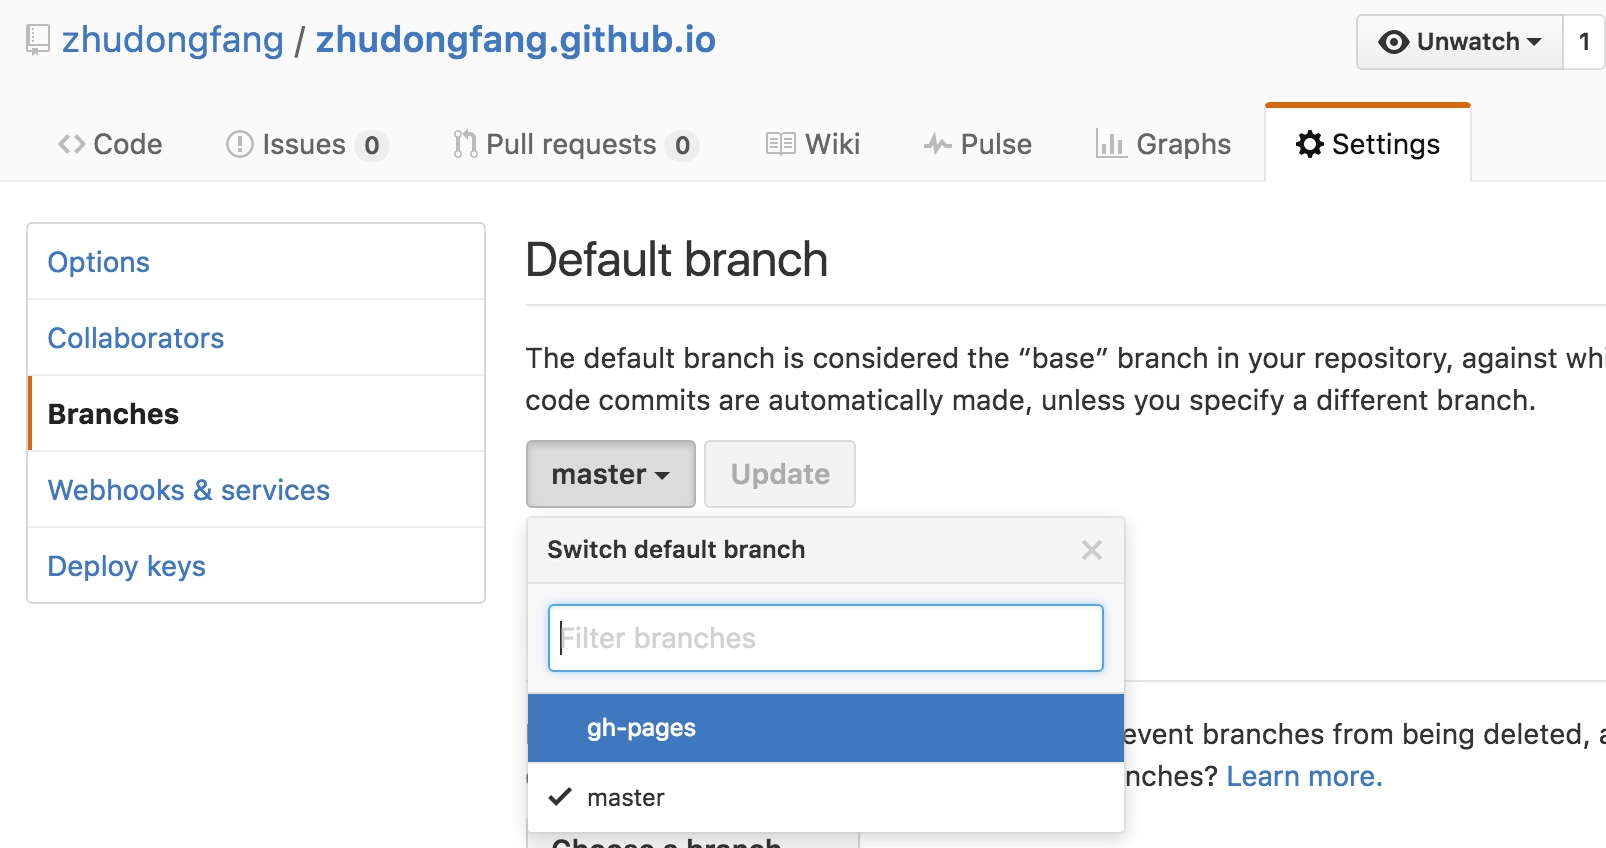The height and width of the screenshot is (848, 1606).
Task: Click the repository book icon beside zhudongfang
Action: tap(38, 40)
